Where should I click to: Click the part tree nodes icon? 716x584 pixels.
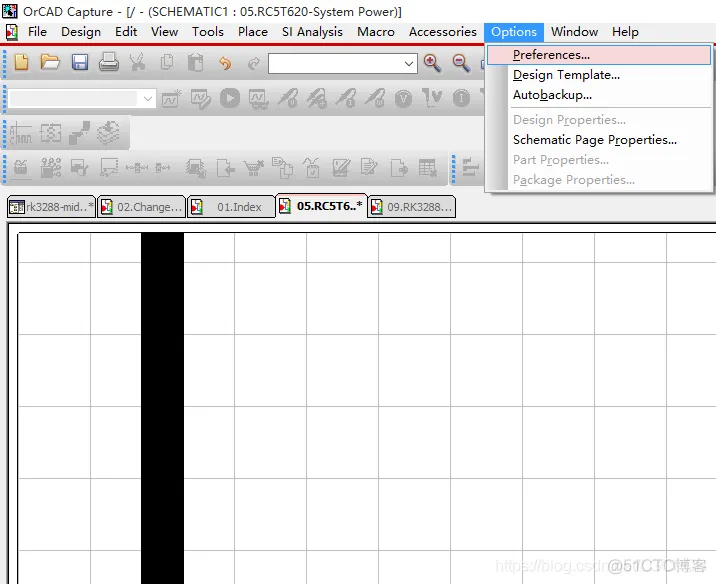51,168
